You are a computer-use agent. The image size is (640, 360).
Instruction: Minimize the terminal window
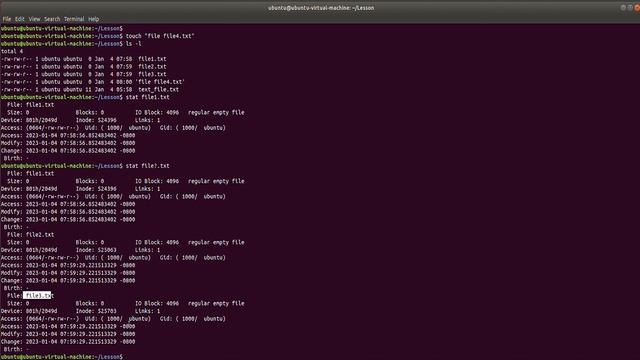coord(623,8)
